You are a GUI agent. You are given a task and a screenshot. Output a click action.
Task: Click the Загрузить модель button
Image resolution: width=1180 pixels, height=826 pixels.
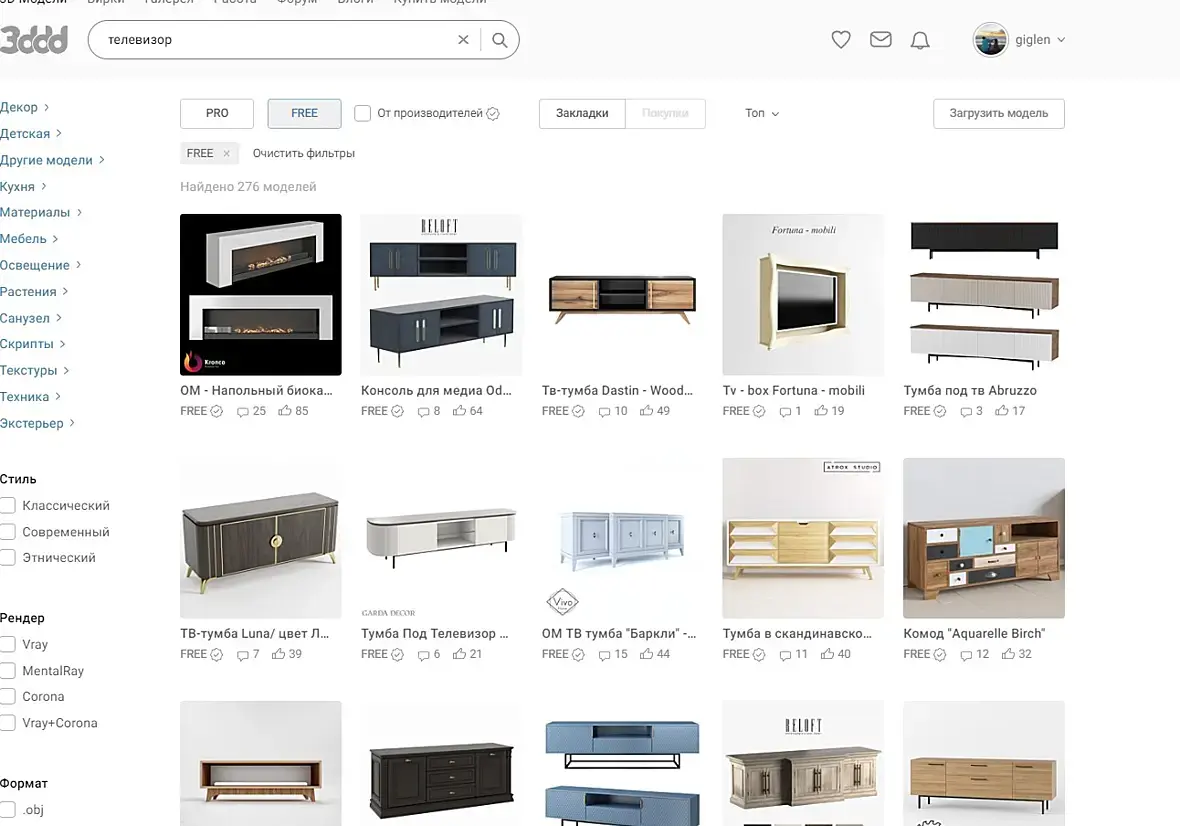[999, 114]
